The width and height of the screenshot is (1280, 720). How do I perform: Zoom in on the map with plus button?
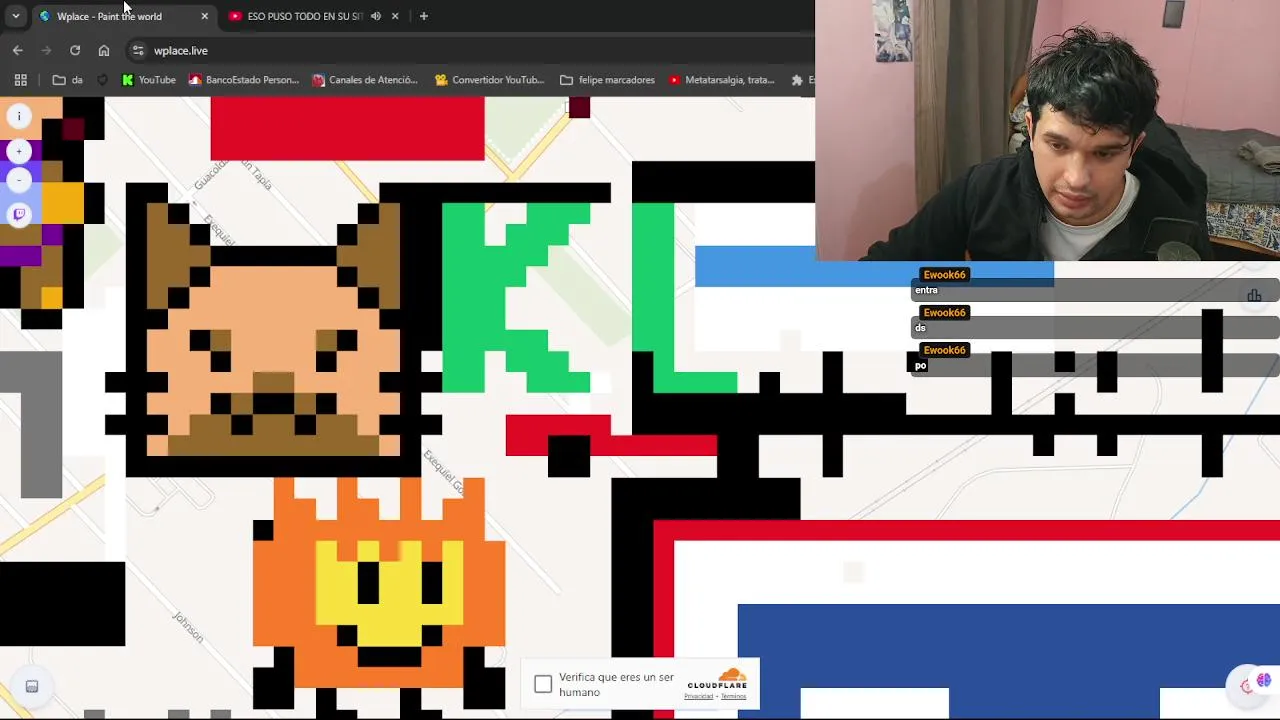pos(18,151)
